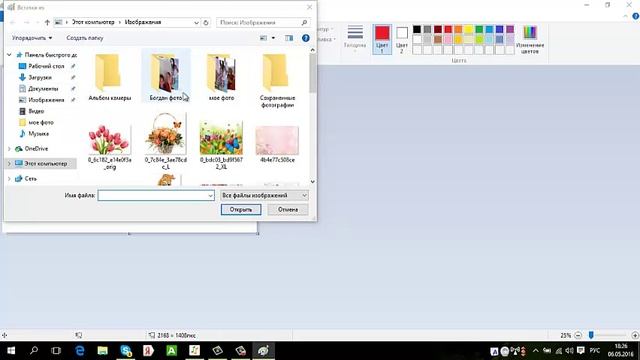Click Этот компьютер in the address breadcrumb
Screen dimensions: 640x360
[93, 22]
